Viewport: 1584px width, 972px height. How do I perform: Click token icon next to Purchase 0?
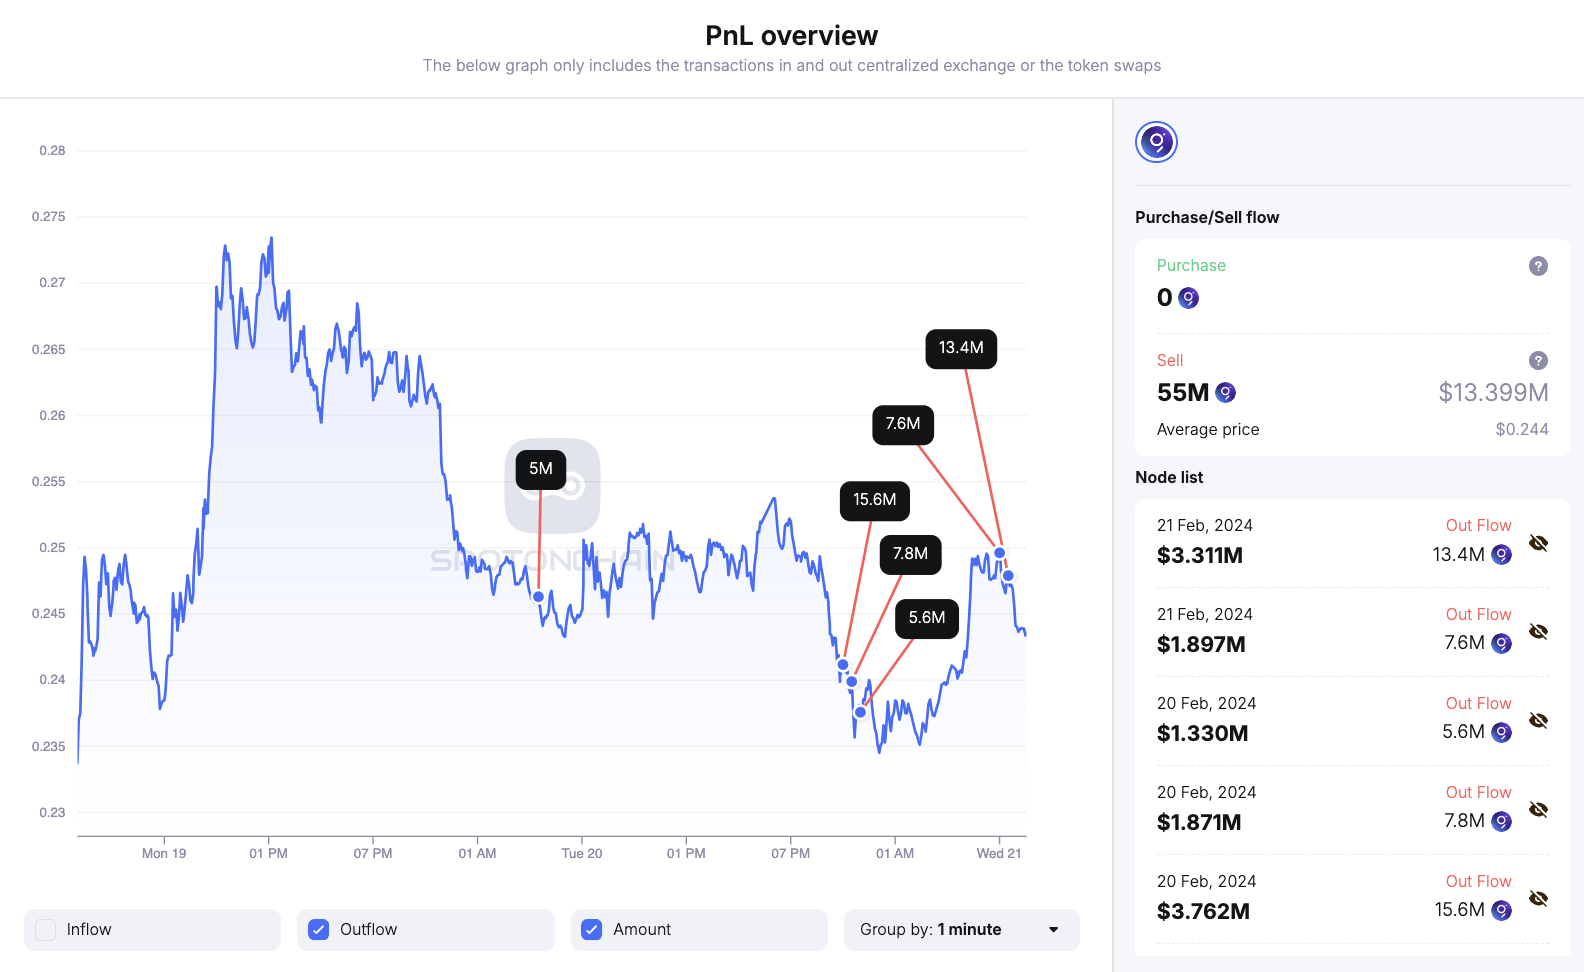click(x=1188, y=298)
